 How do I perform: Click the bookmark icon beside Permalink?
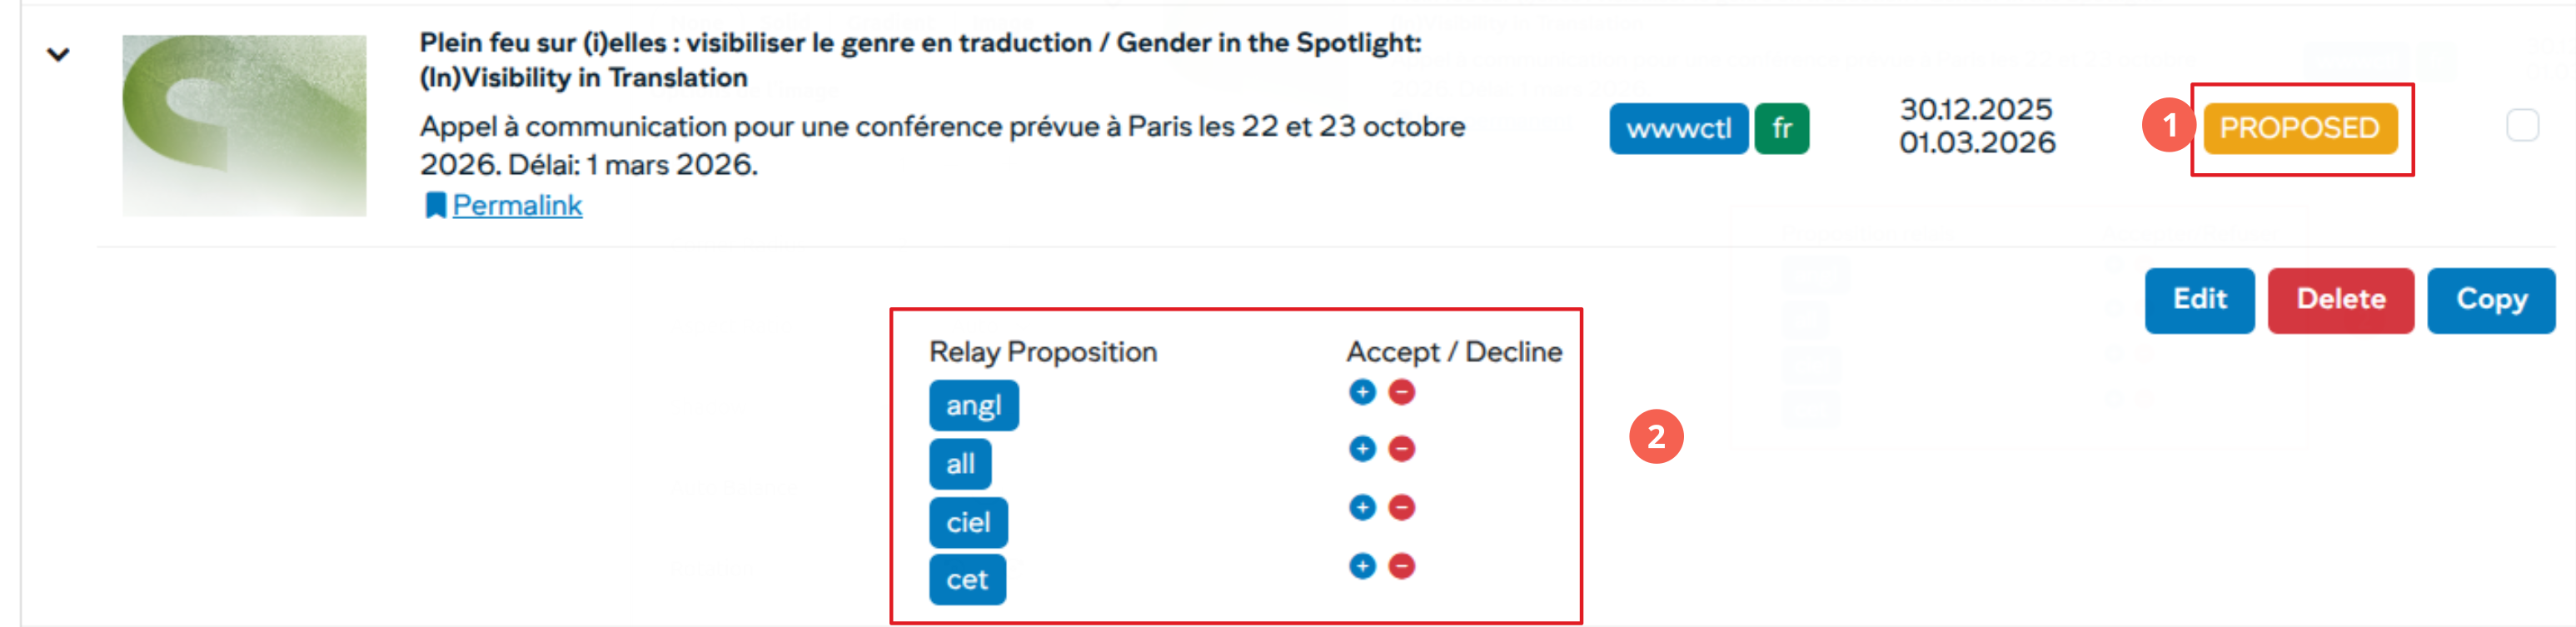[434, 206]
